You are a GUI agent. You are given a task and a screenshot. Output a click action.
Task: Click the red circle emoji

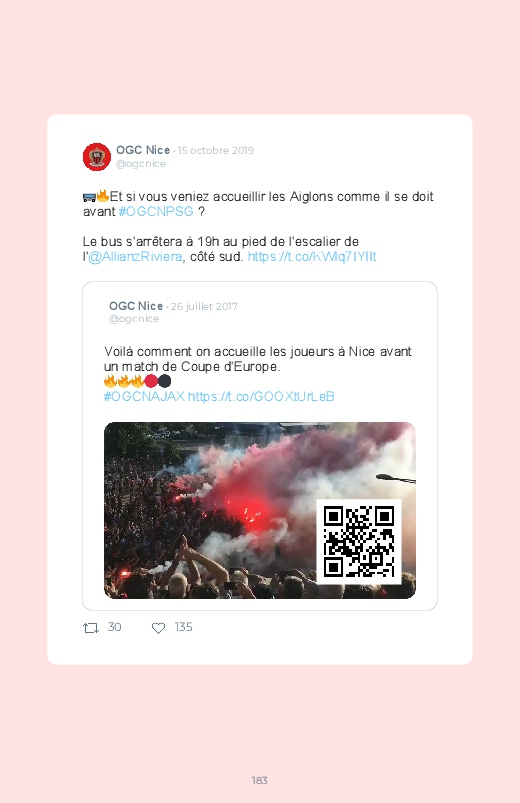[151, 381]
